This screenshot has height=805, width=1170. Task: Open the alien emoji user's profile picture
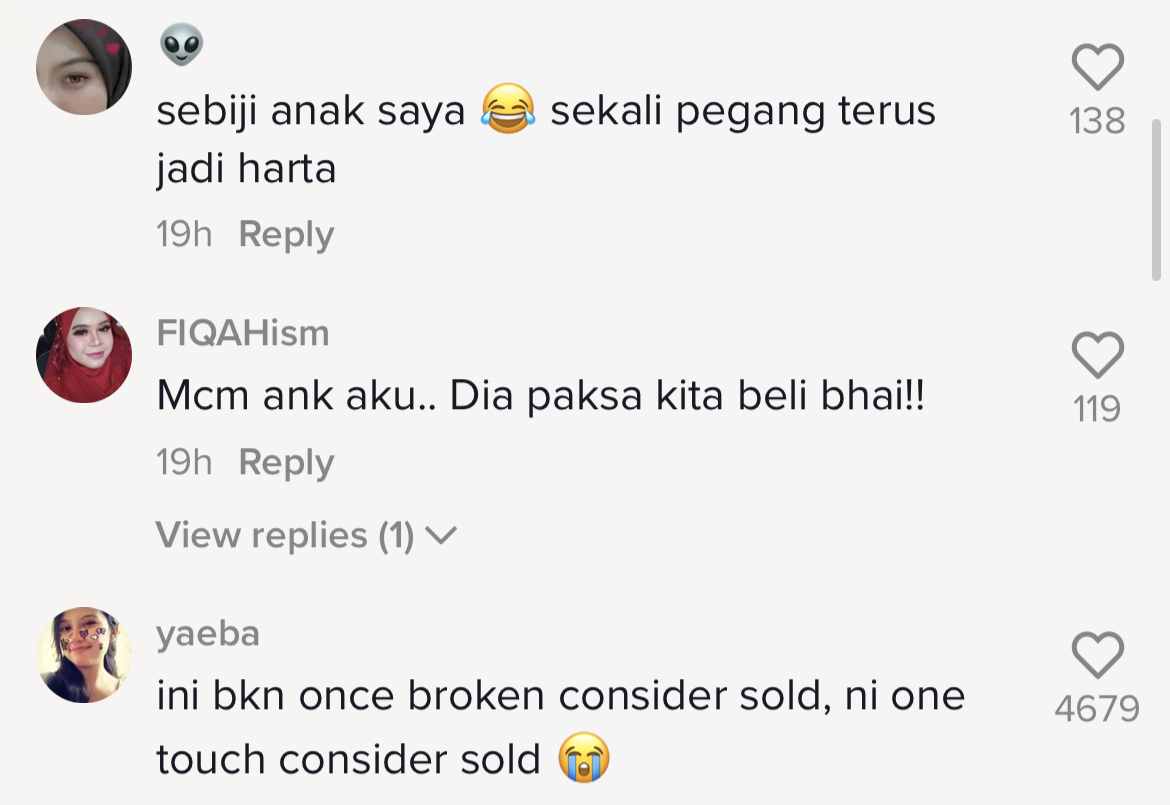tap(84, 67)
